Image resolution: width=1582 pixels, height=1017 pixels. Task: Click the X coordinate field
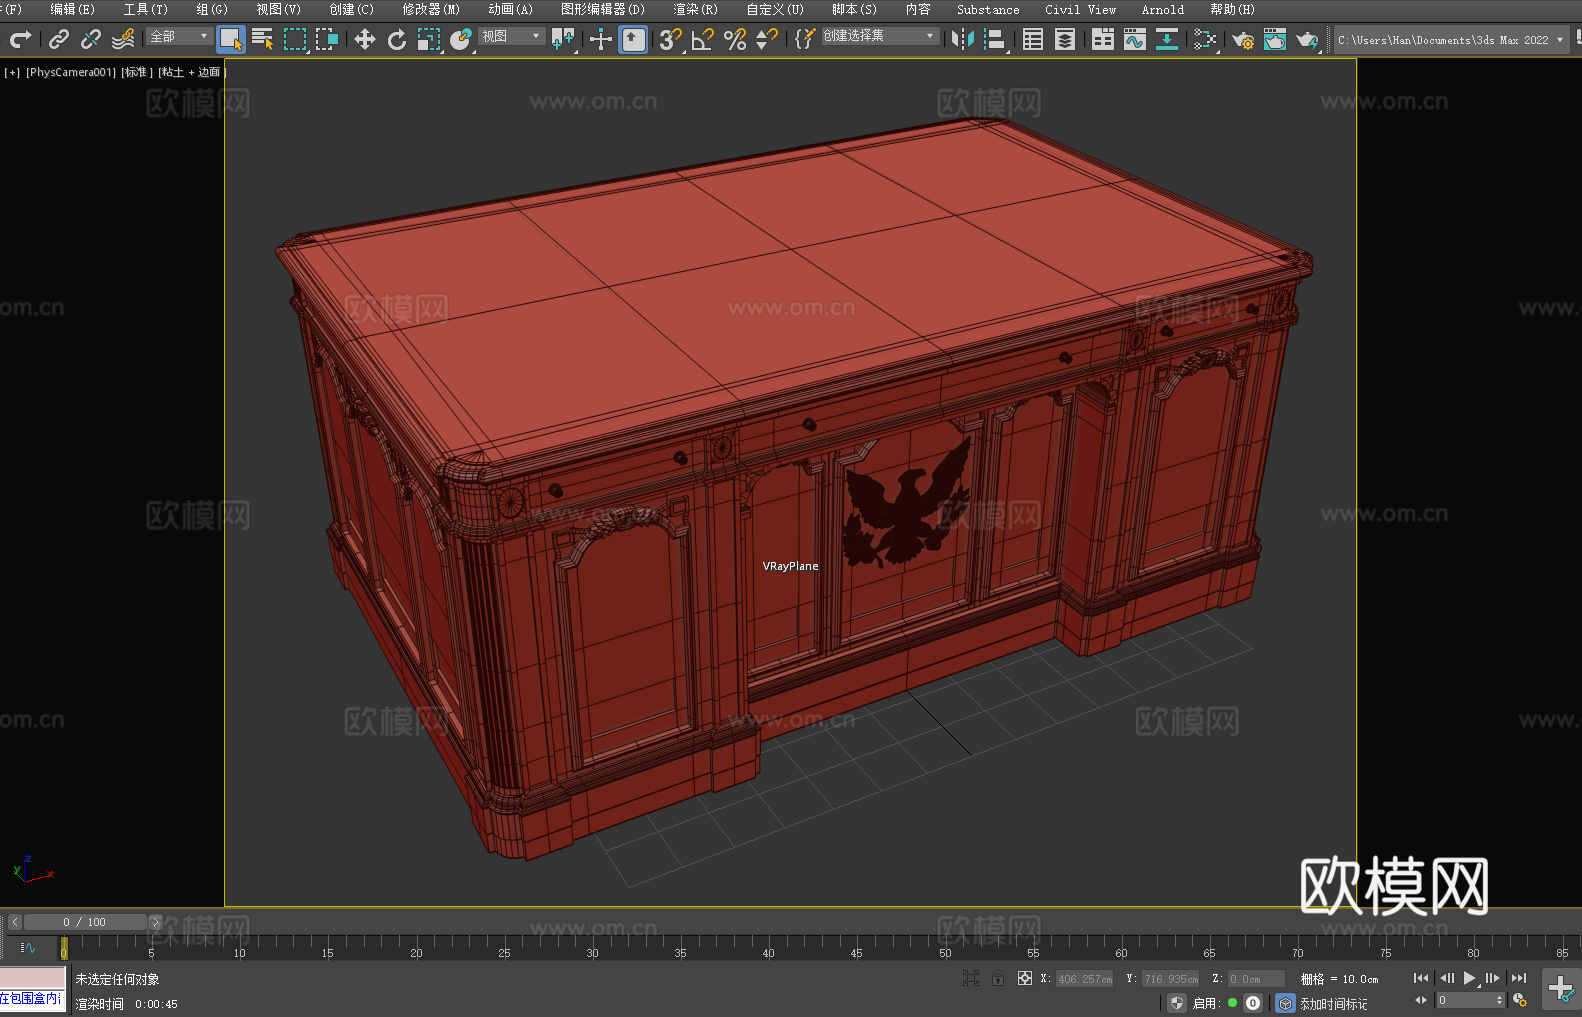click(1085, 980)
